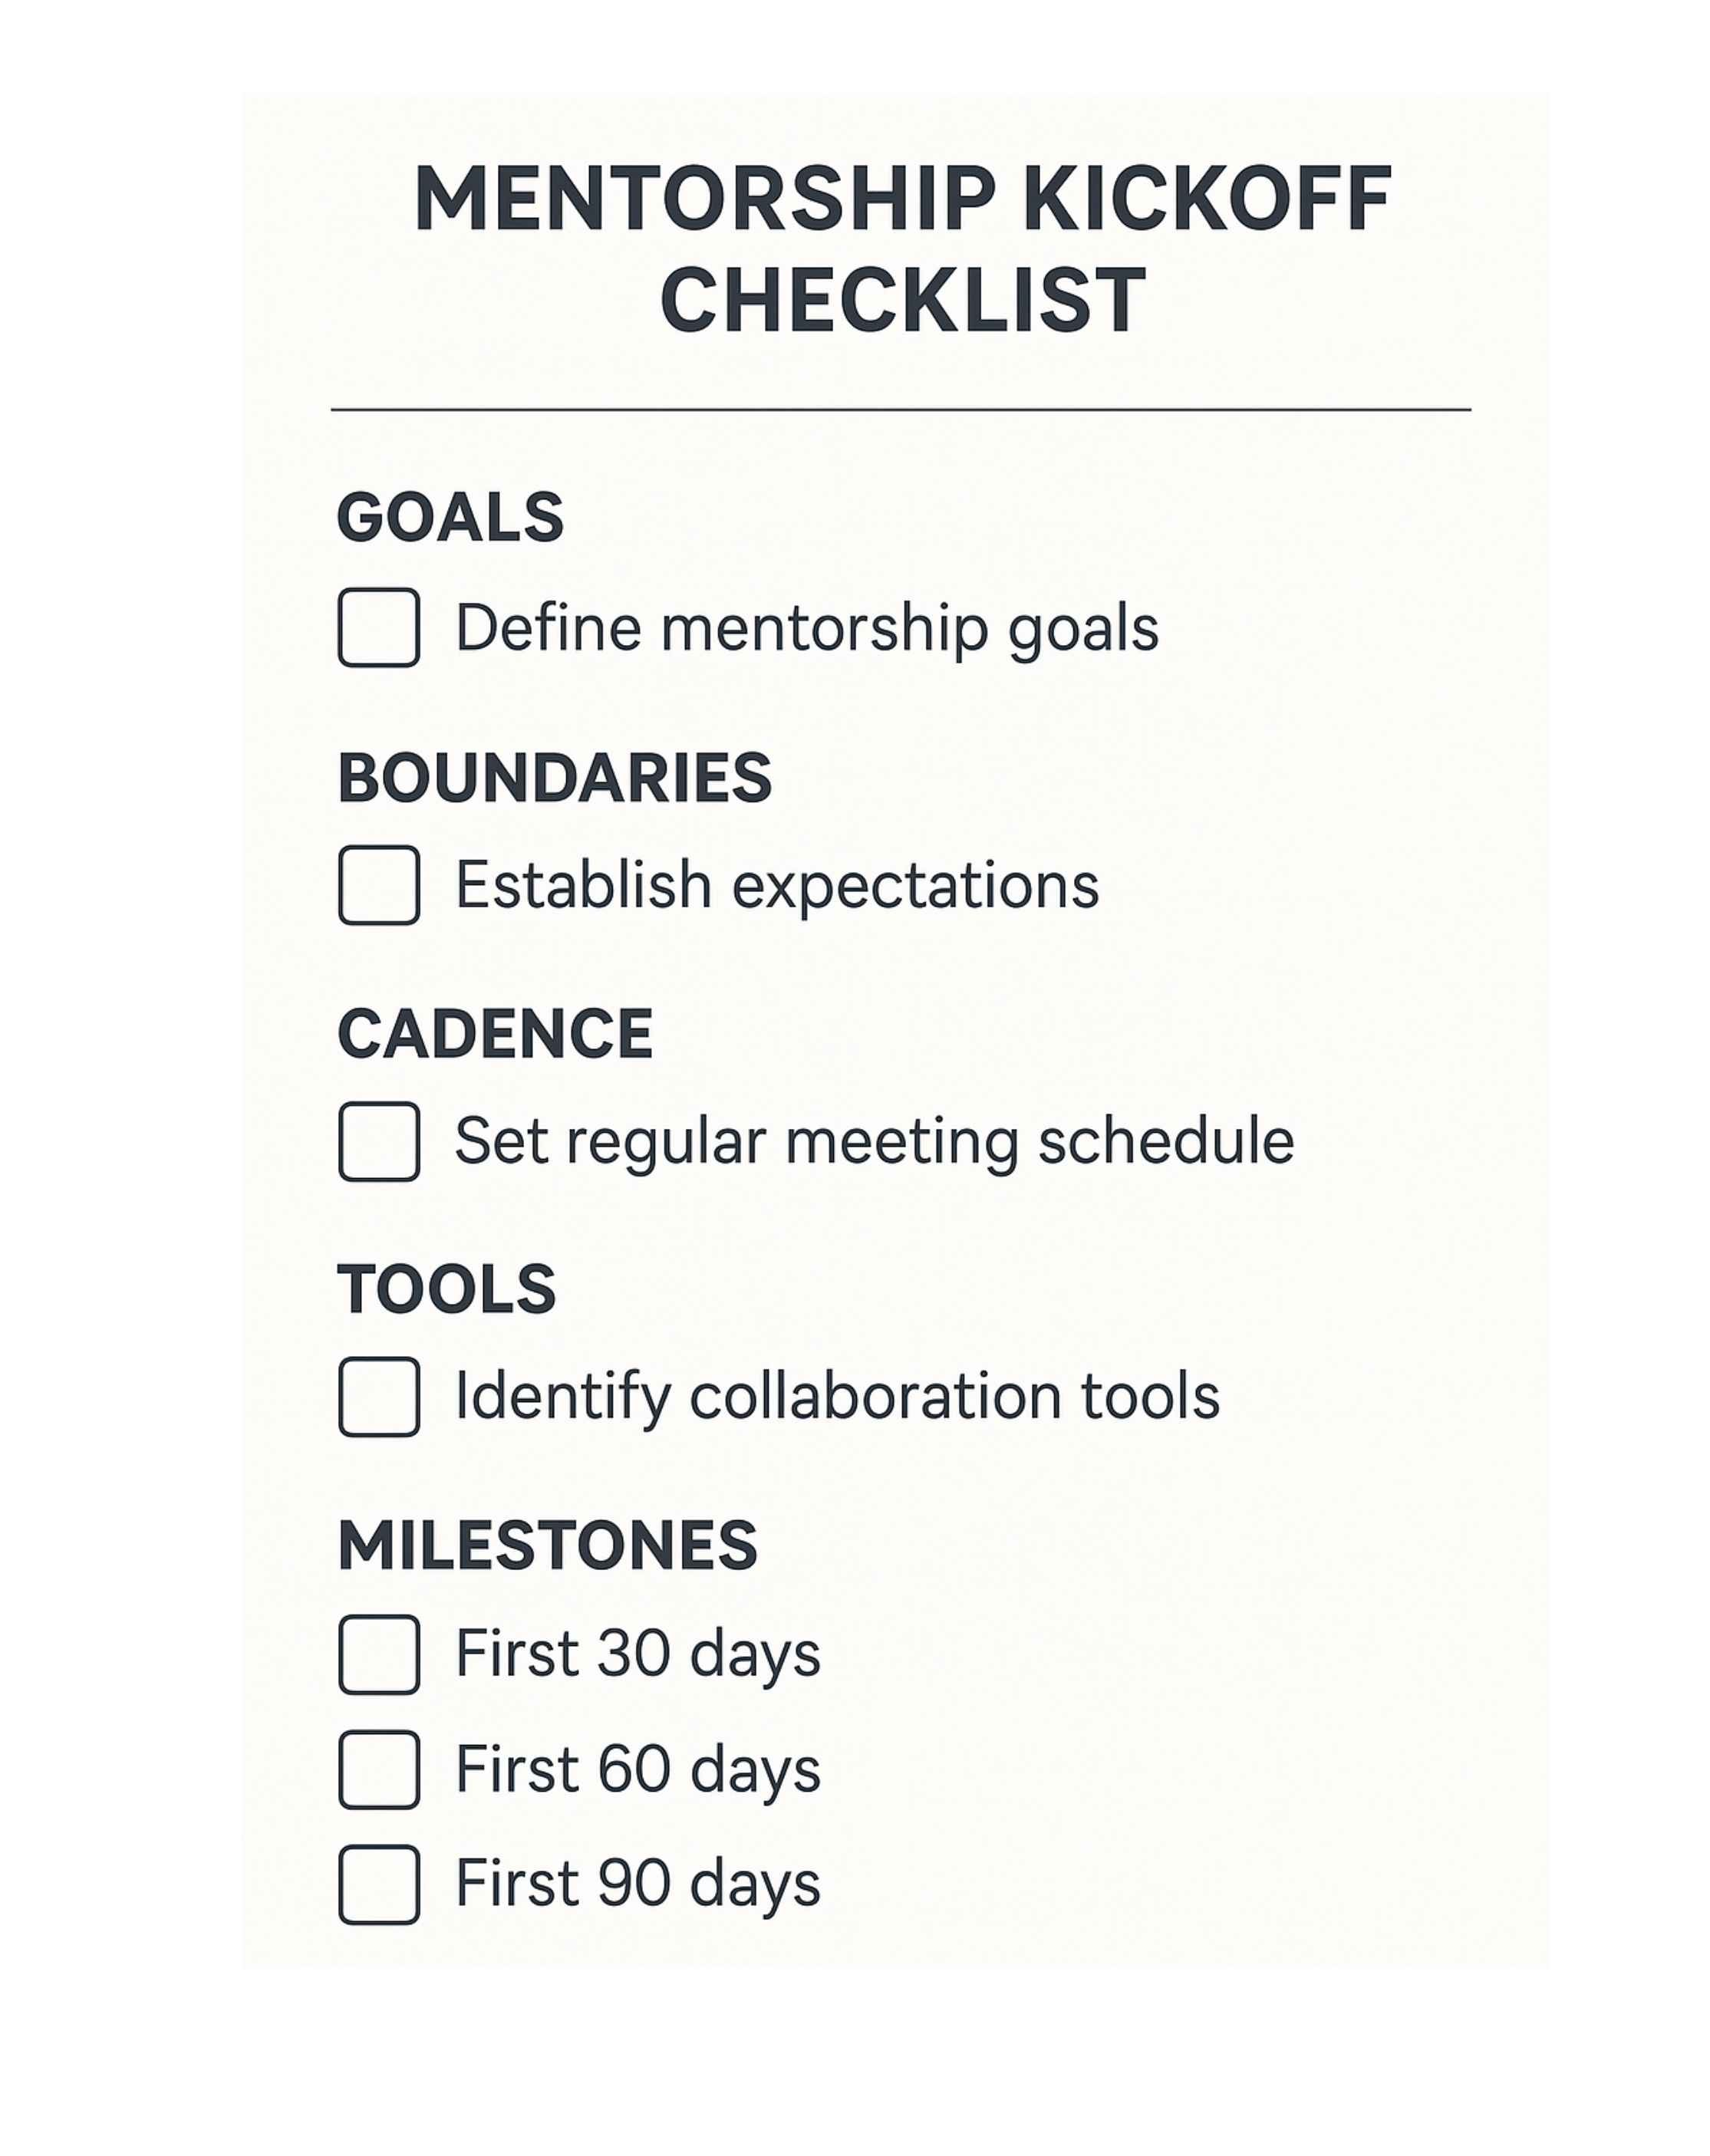Viewport: 1710px width, 2156px height.
Task: Select the BOUNDARIES section heading
Action: point(554,777)
